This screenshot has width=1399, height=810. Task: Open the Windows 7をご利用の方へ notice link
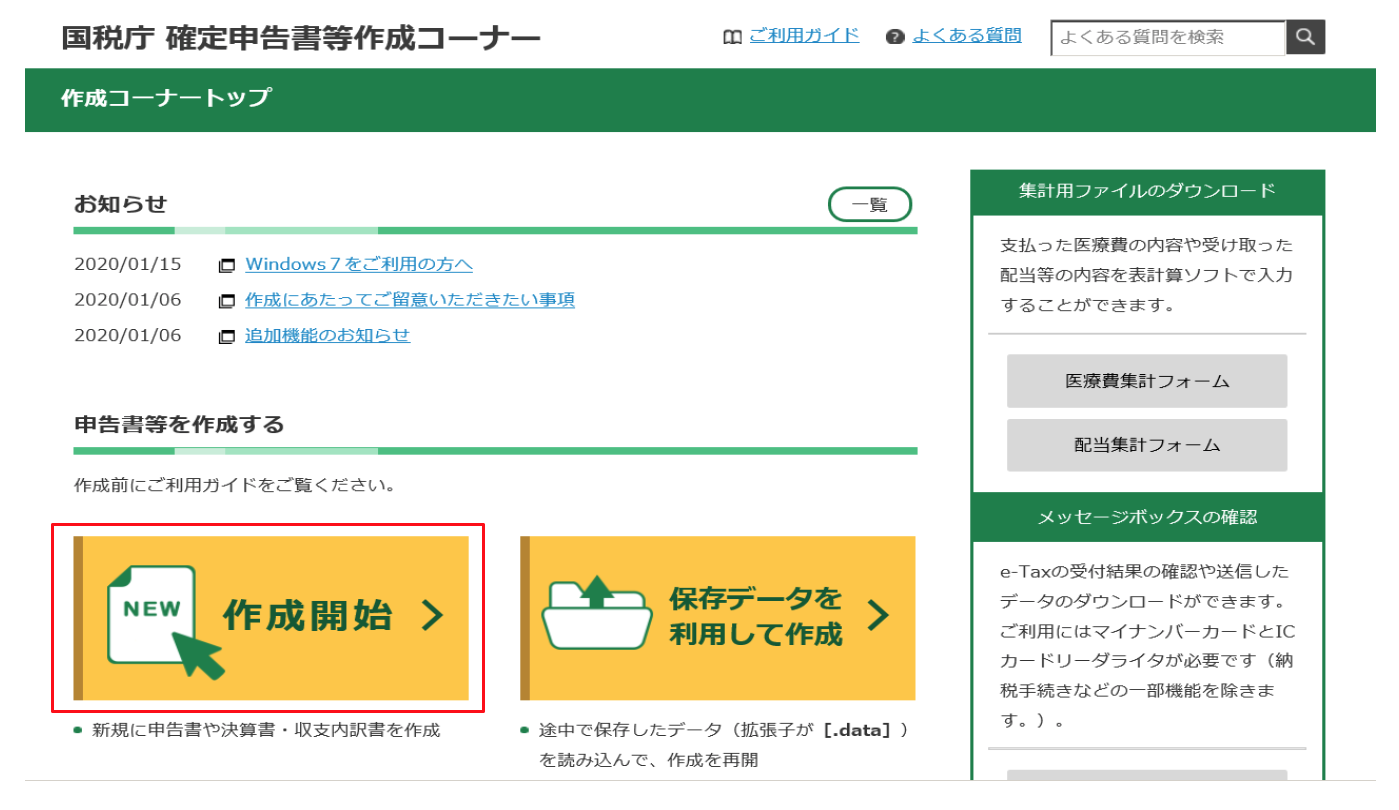pos(358,264)
